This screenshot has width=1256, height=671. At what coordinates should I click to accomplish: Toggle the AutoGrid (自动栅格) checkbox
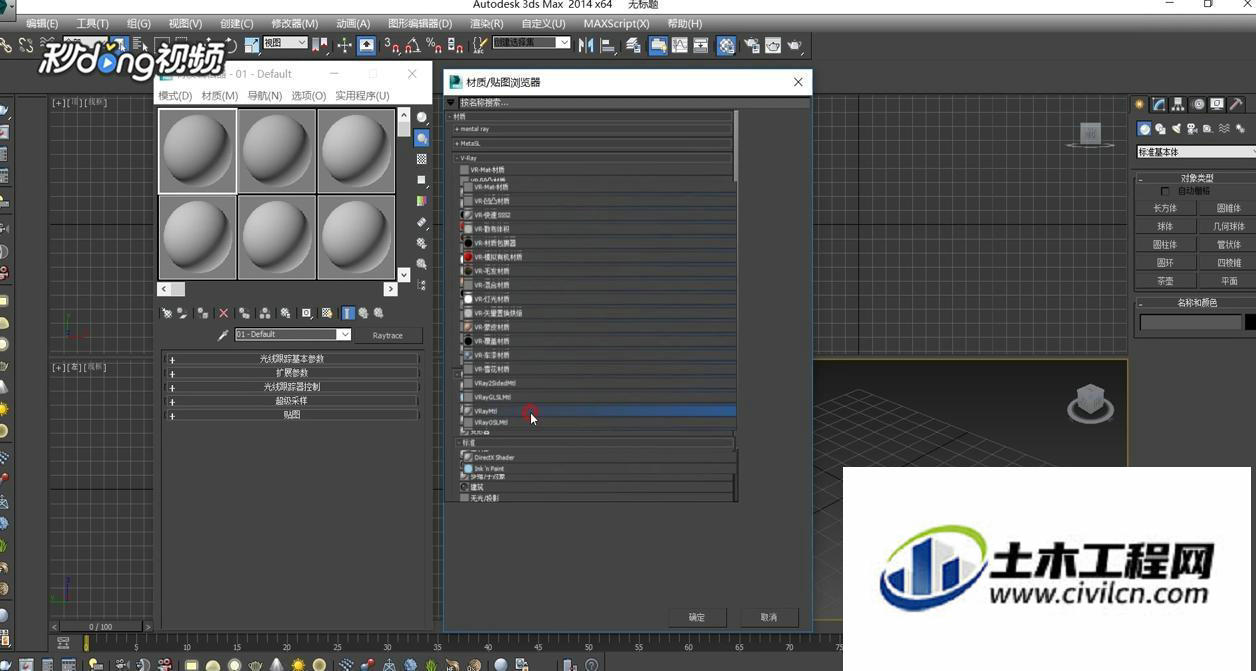pyautogui.click(x=1165, y=191)
